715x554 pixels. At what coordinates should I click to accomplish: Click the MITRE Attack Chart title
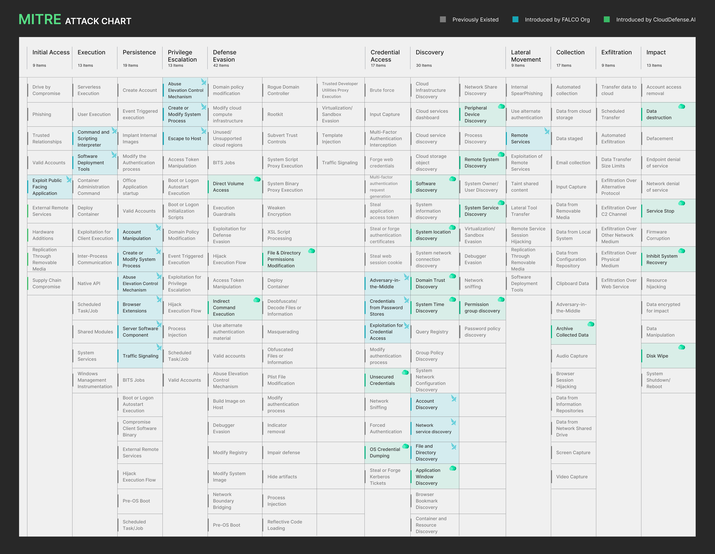(x=66, y=19)
